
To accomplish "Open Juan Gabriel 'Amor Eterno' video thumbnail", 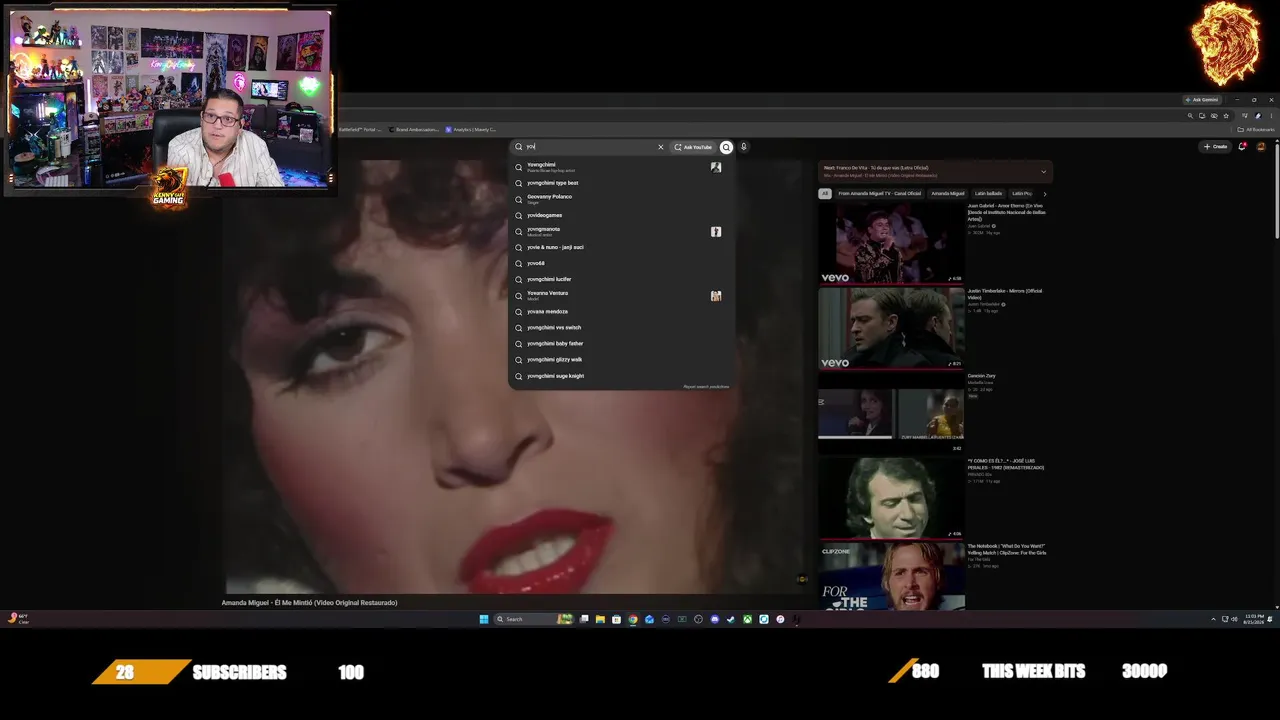I will (891, 243).
